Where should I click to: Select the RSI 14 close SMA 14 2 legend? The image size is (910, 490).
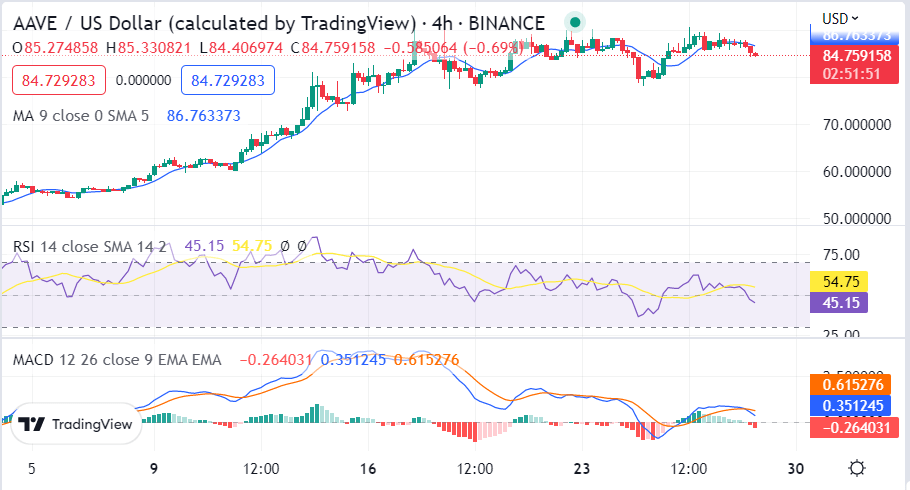click(x=89, y=246)
